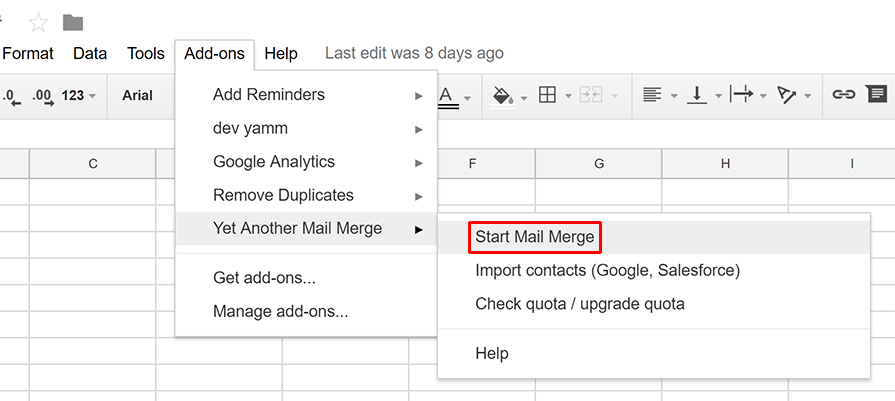Click the horizontal align icon
895x401 pixels.
[x=652, y=95]
